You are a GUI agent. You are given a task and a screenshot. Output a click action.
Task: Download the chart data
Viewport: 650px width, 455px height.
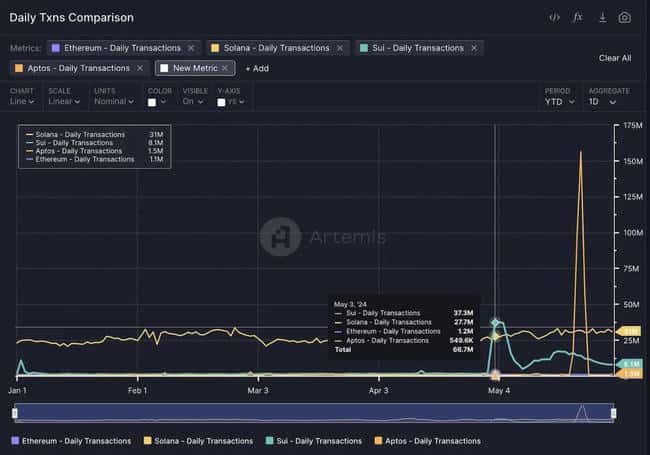602,17
